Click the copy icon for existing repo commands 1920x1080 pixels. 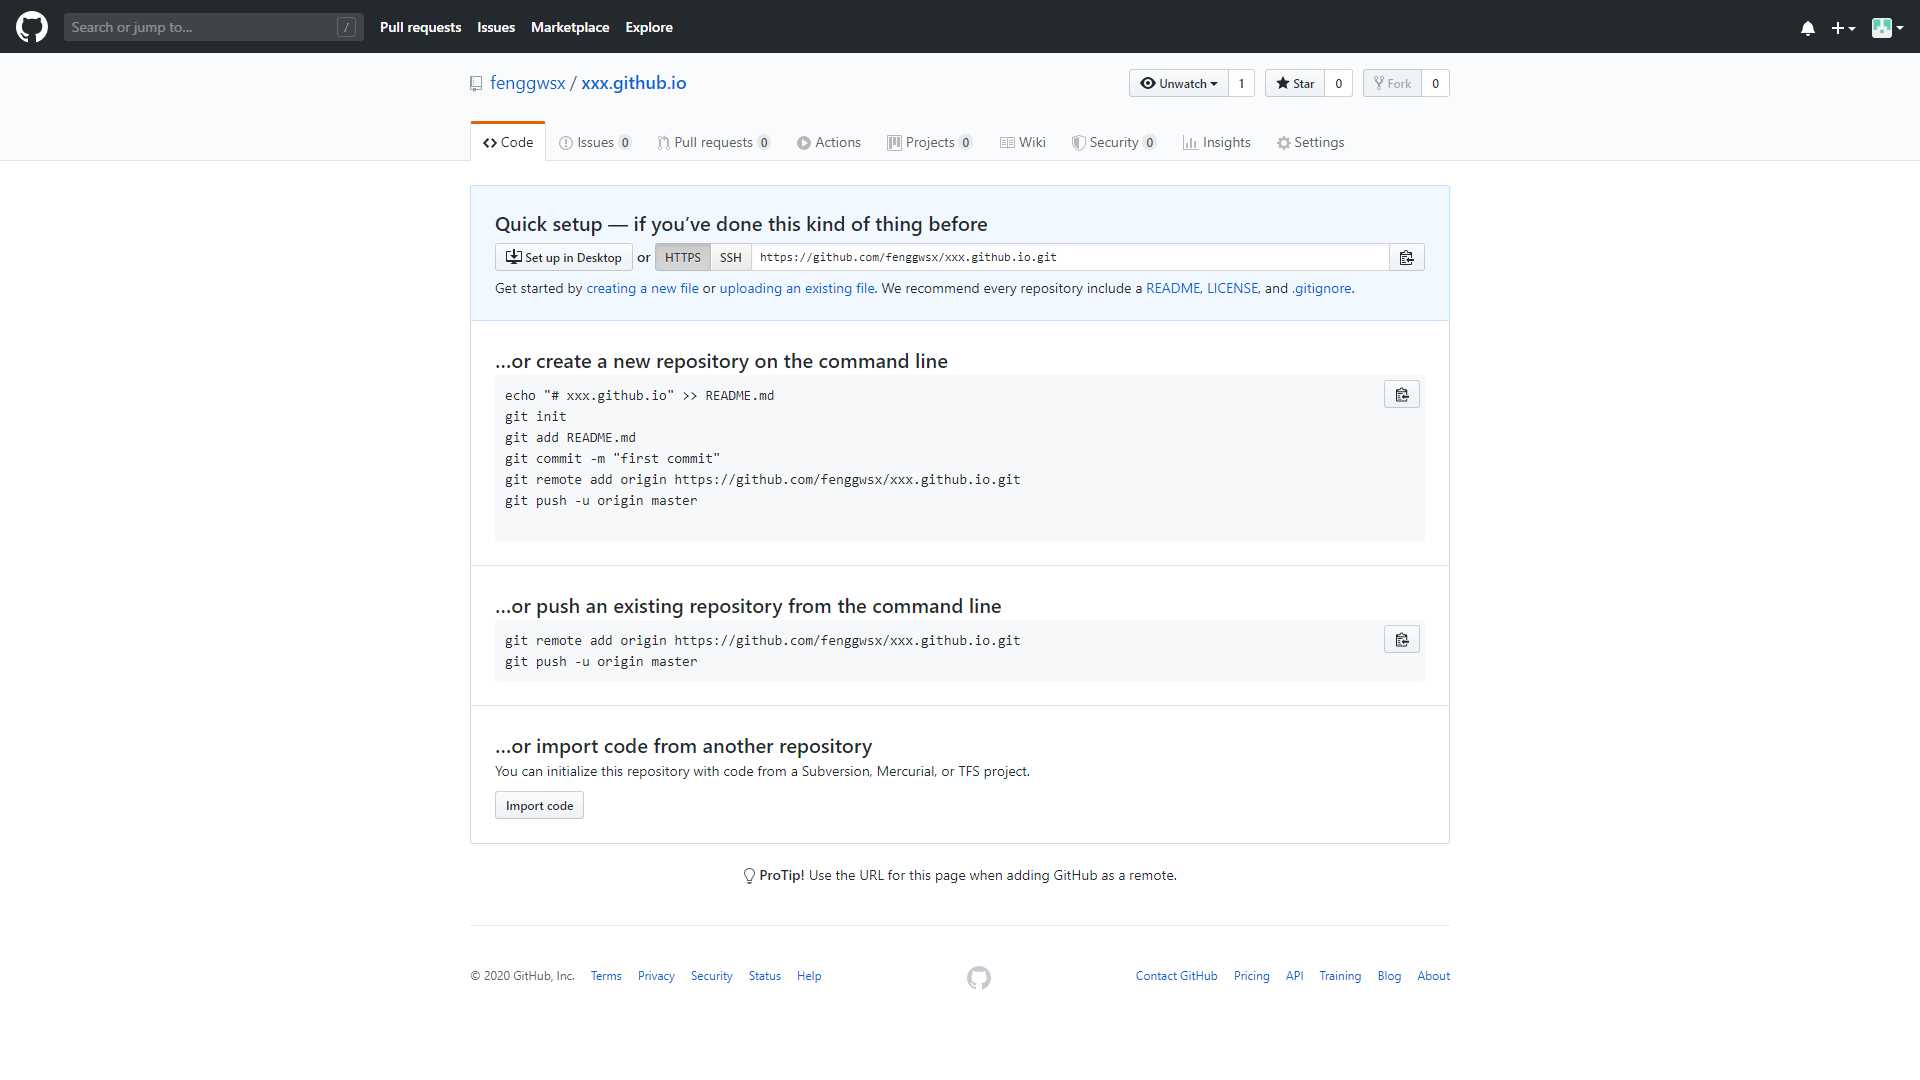pyautogui.click(x=1402, y=640)
